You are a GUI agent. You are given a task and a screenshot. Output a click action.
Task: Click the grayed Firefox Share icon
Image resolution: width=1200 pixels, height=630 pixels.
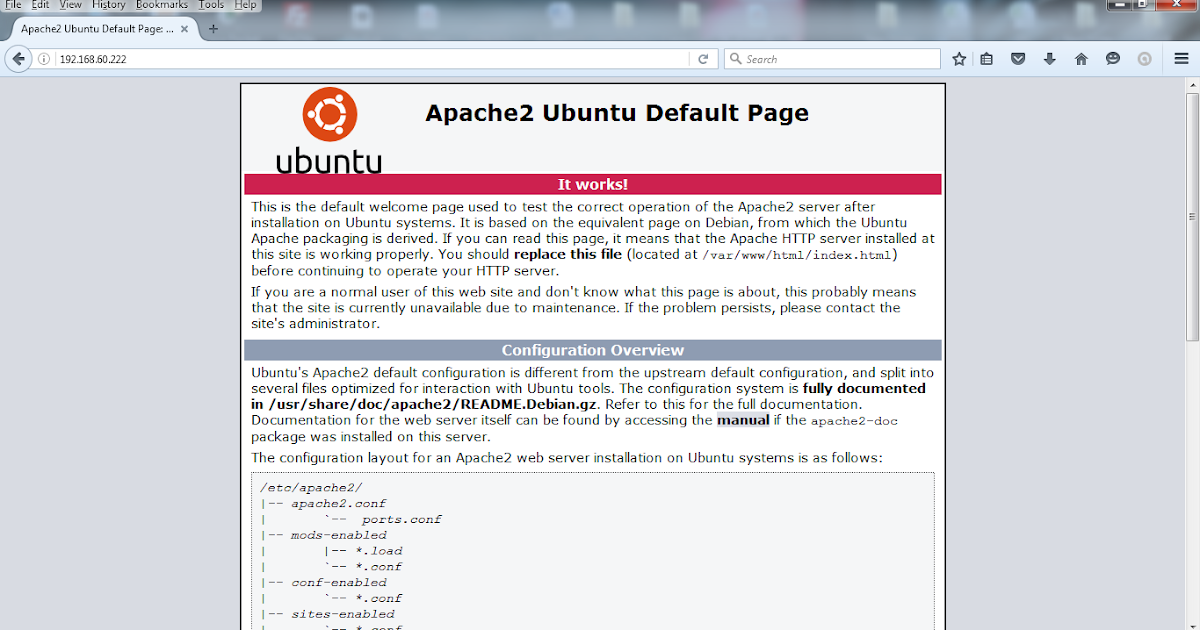pos(1144,58)
